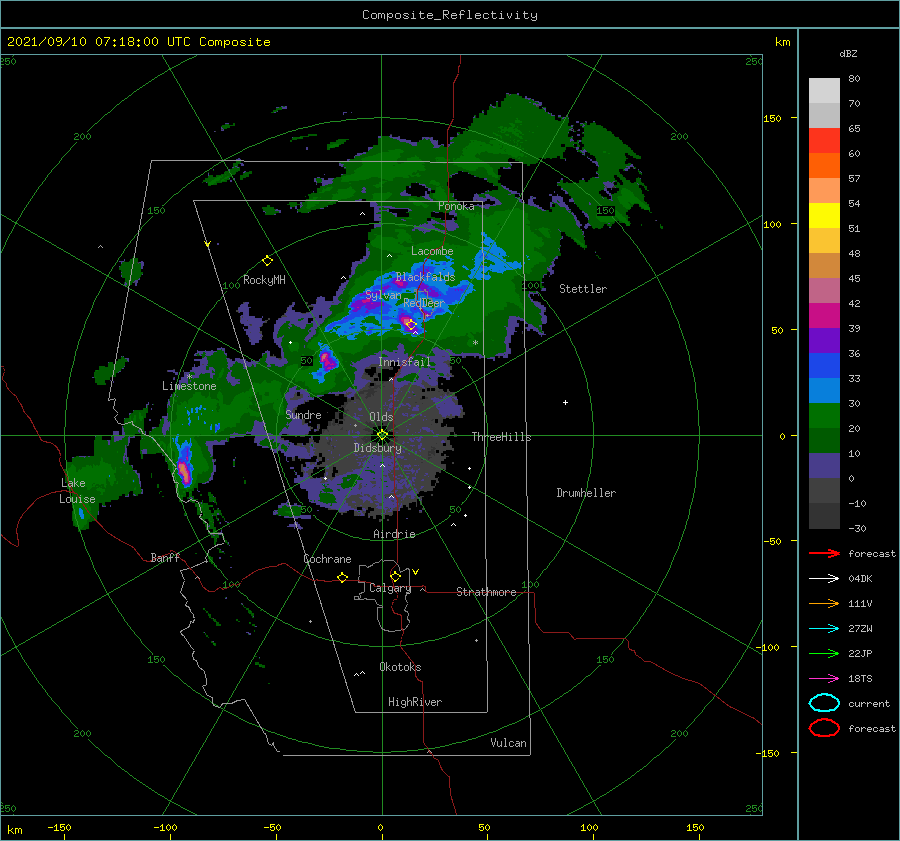The width and height of the screenshot is (900, 841).
Task: Click yellow diamond marker below Cochrane
Action: 342,577
